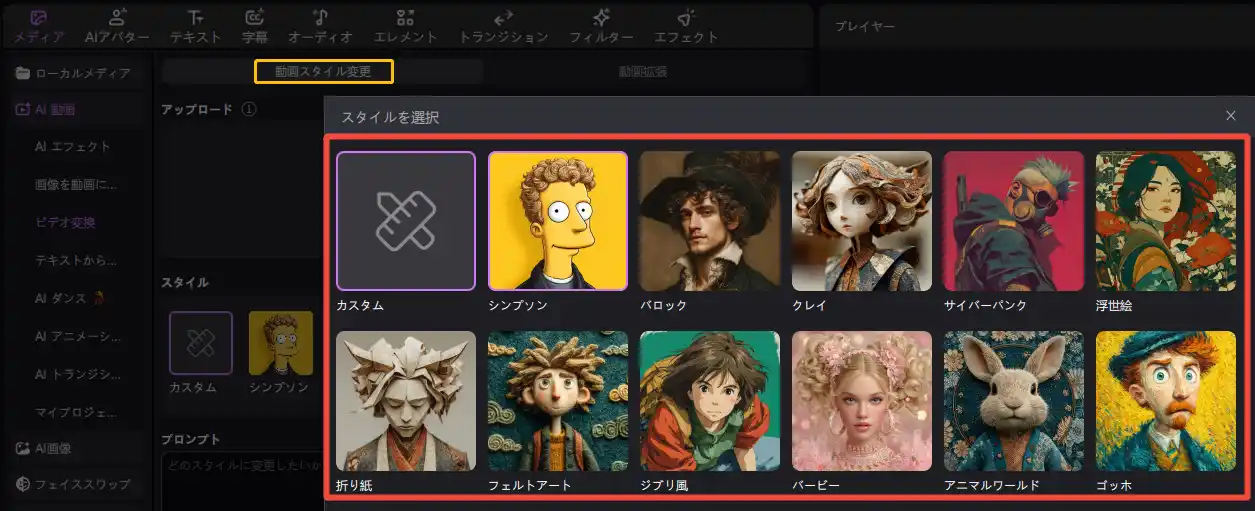Choose the サイバーパンク style thumbnail
1255x511 pixels.
(x=1014, y=221)
